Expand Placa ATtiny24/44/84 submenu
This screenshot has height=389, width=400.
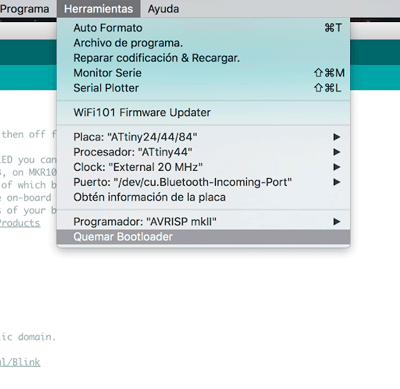[x=203, y=137]
